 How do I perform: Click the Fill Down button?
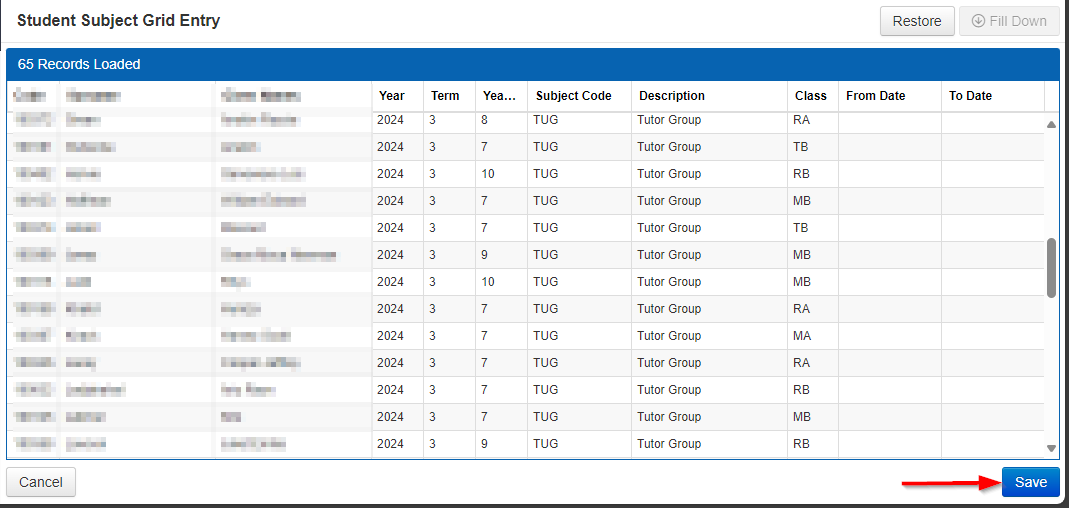[x=1010, y=21]
